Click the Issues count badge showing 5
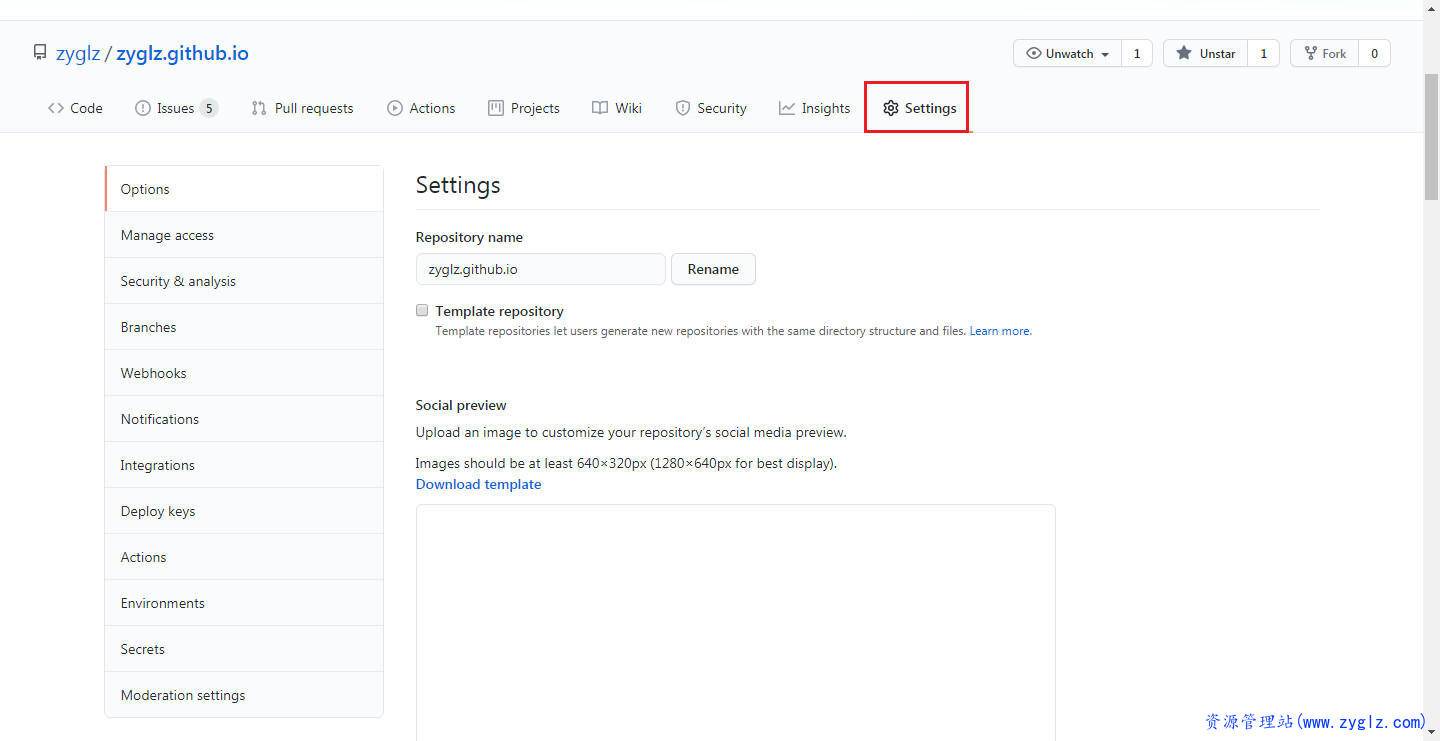This screenshot has height=741, width=1440. click(208, 108)
